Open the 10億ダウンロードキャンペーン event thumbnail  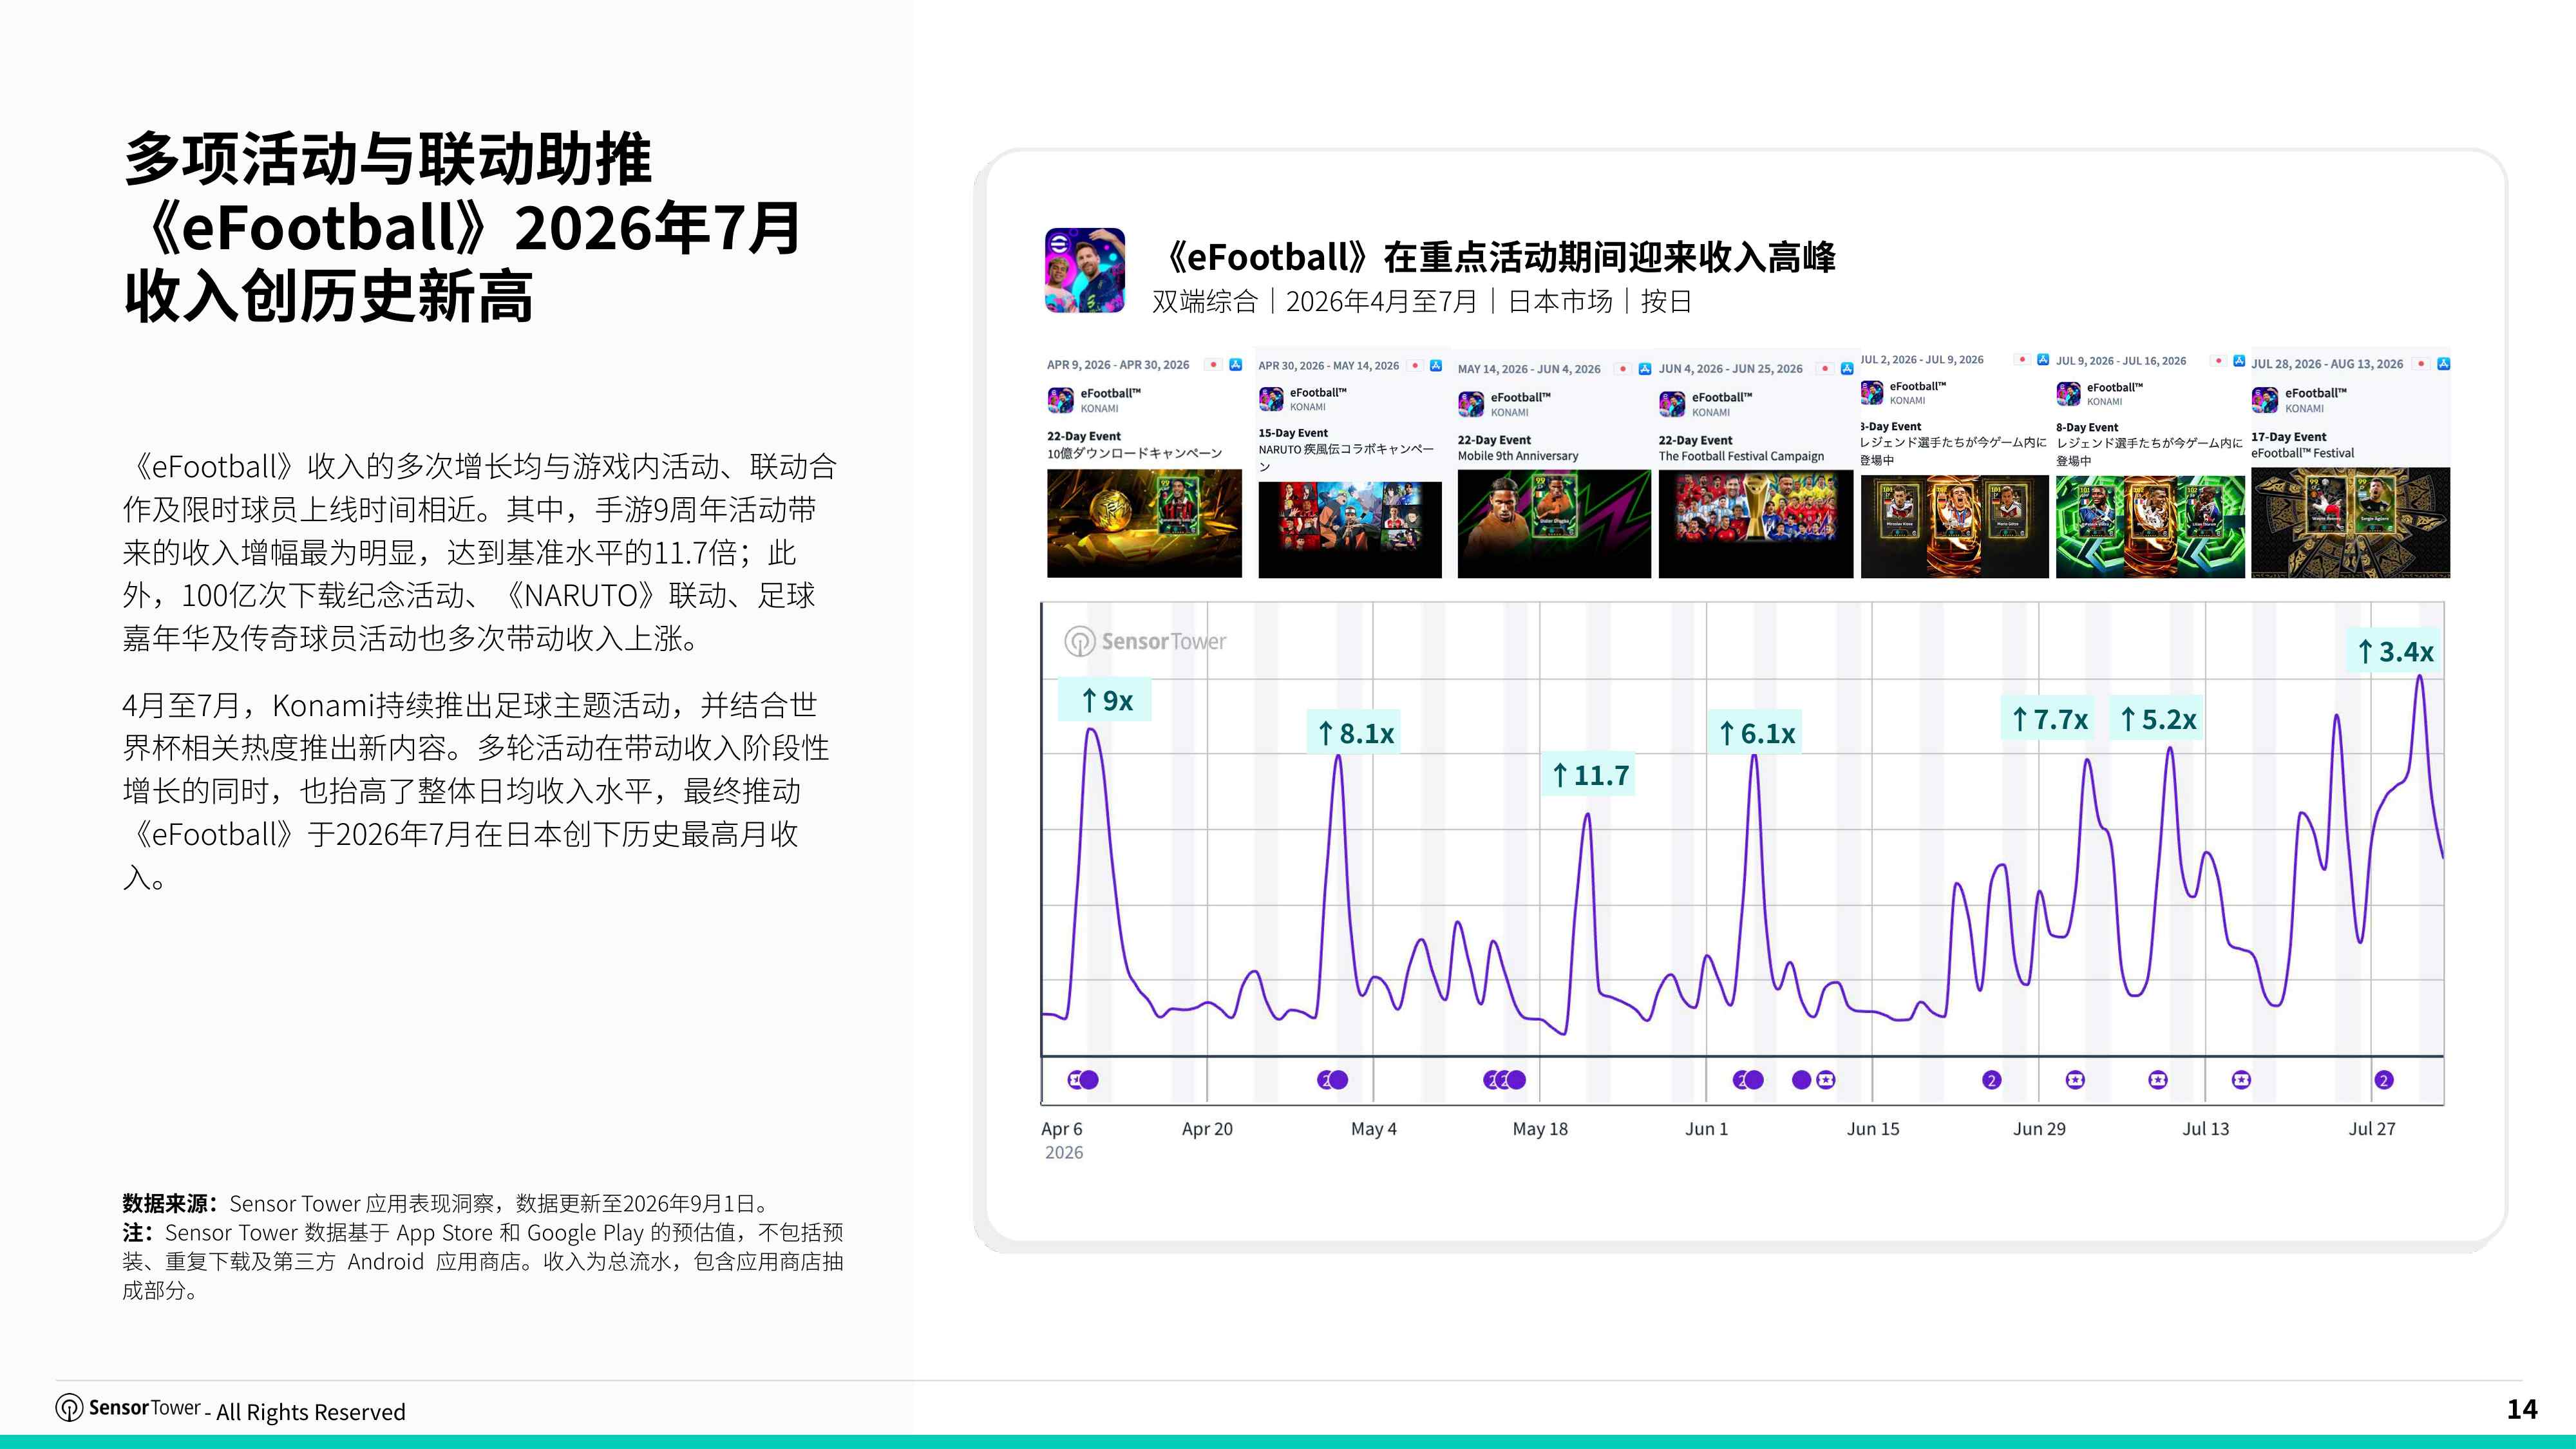pos(1144,524)
